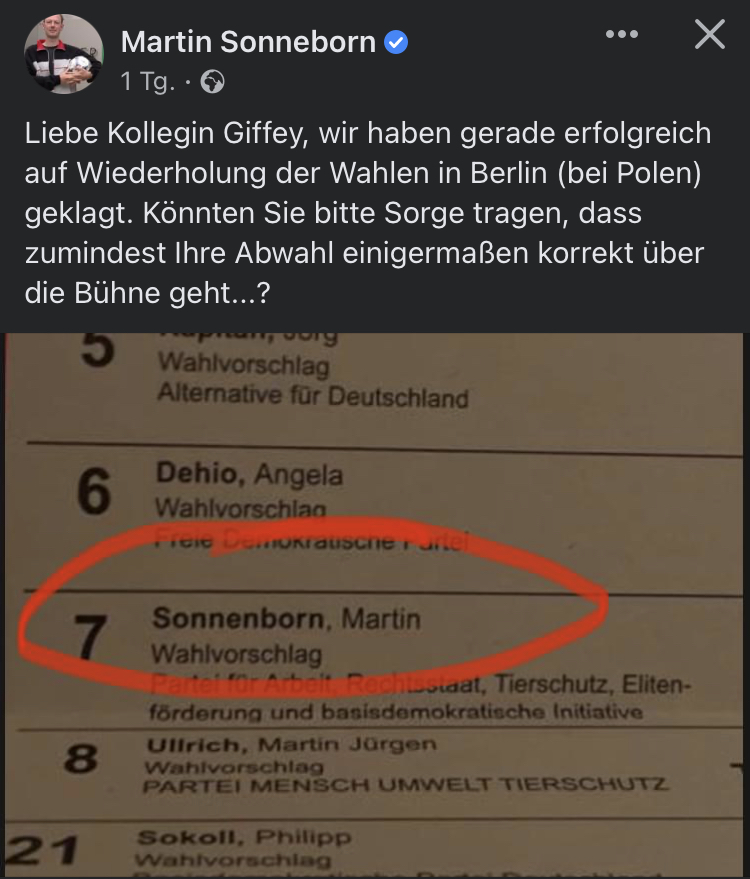Screen dimensions: 750x879
Task: Click the globe public audience icon
Action: click(212, 83)
